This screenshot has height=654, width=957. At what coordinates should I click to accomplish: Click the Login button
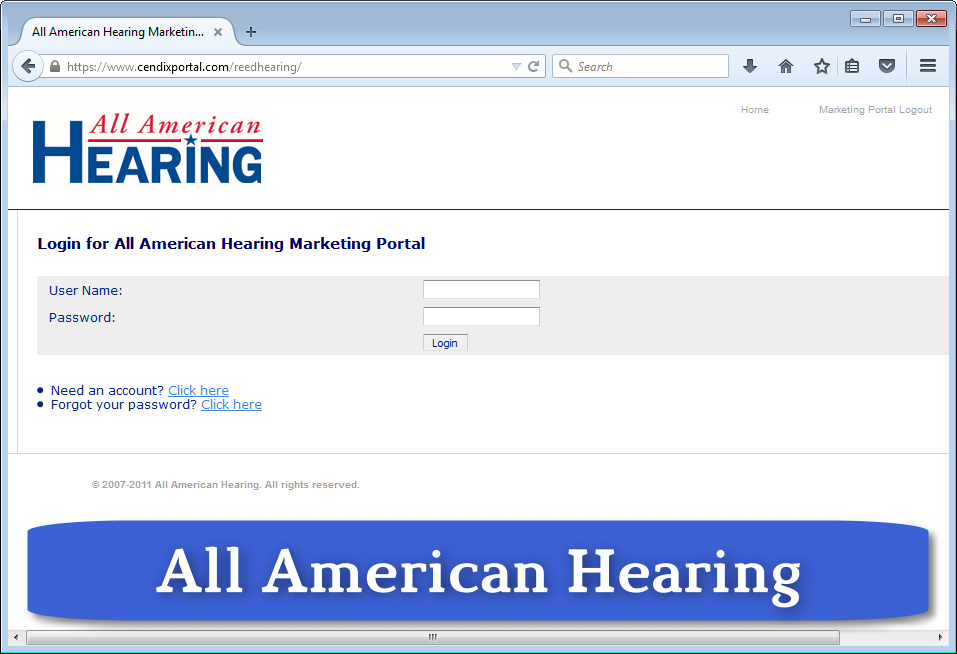[445, 343]
